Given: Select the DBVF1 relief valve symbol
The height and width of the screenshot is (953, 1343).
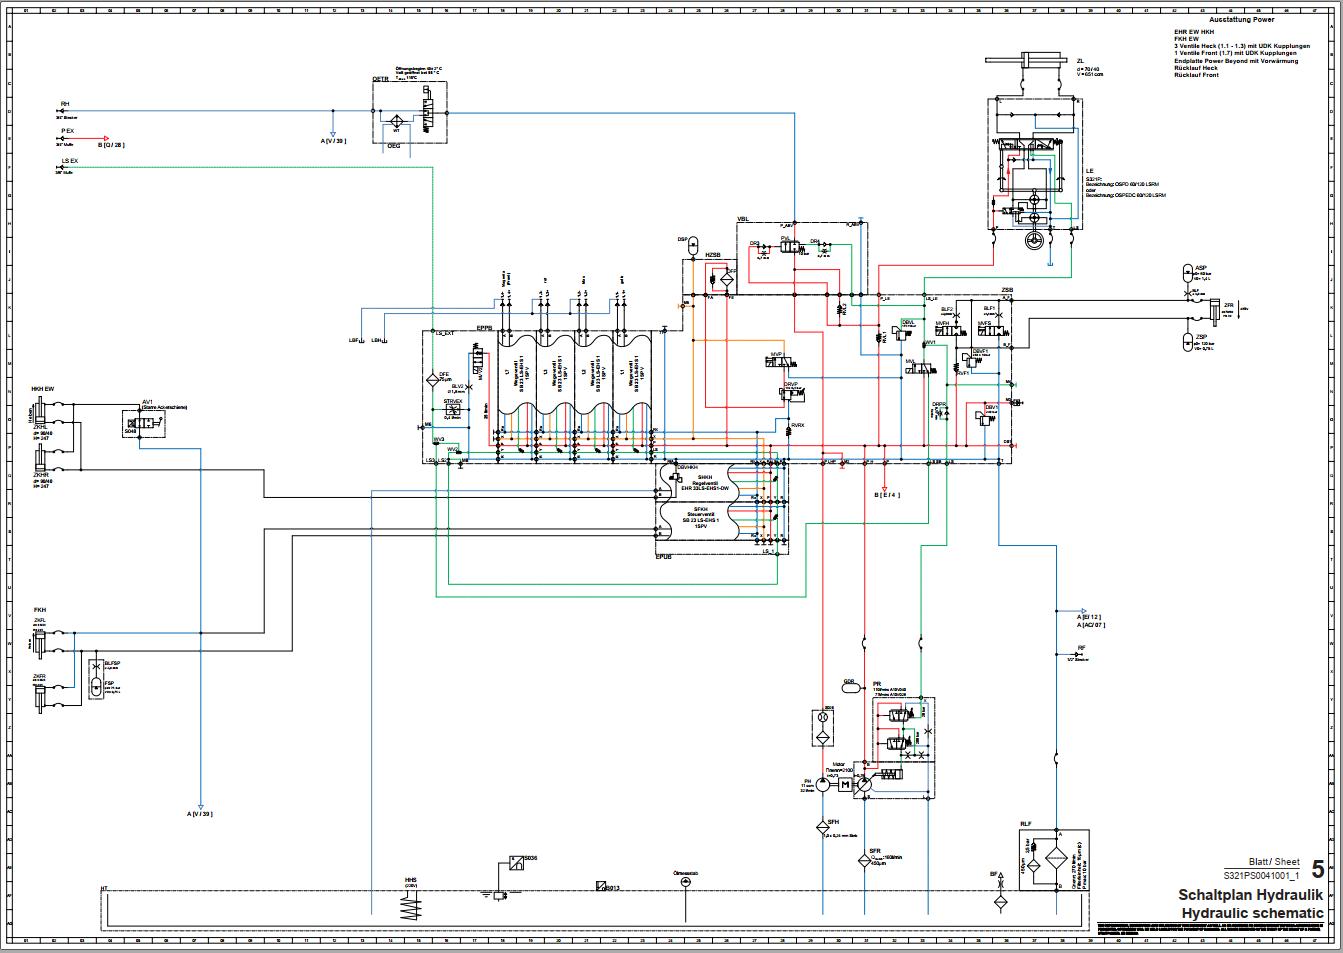Looking at the screenshot, I should (x=970, y=359).
